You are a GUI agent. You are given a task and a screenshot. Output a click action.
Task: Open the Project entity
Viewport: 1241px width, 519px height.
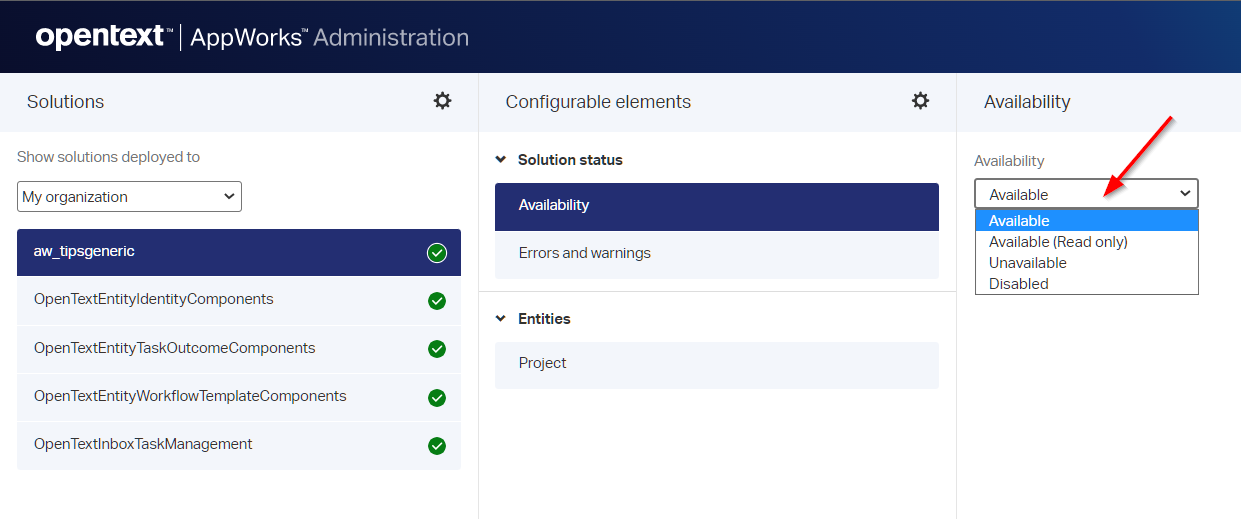point(717,365)
